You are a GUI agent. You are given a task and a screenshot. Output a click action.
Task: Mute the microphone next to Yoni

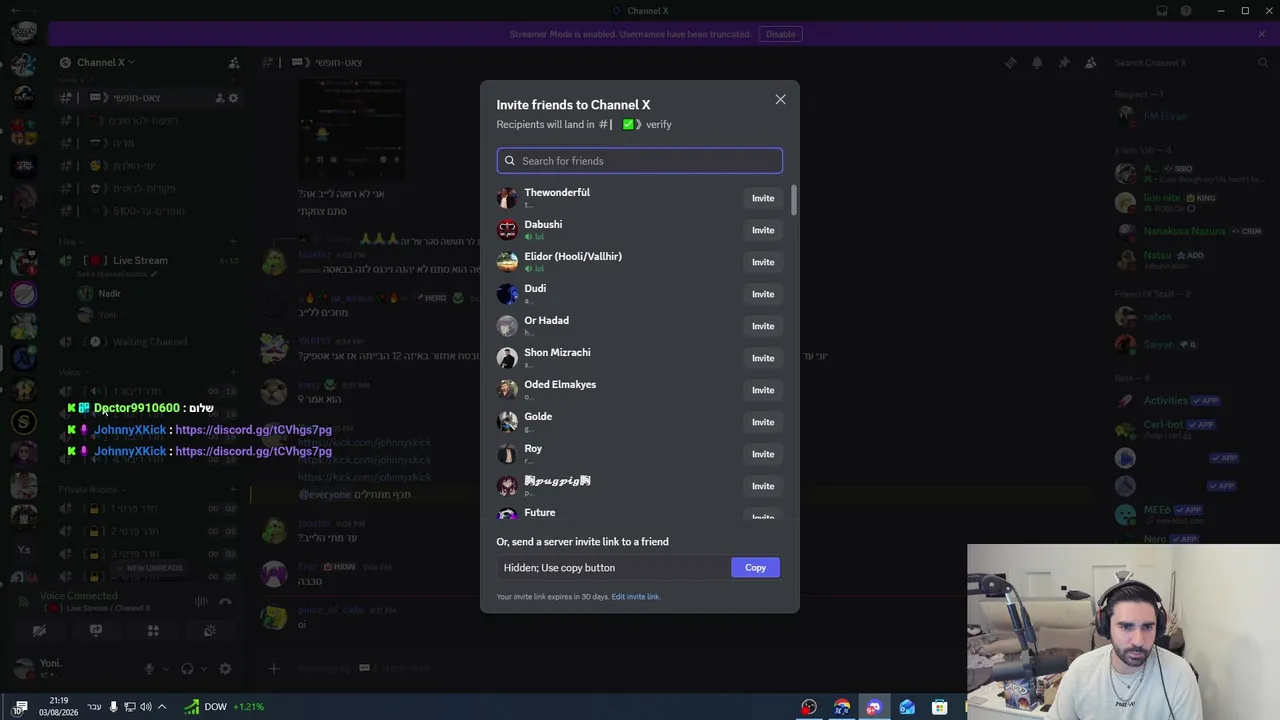(x=149, y=669)
